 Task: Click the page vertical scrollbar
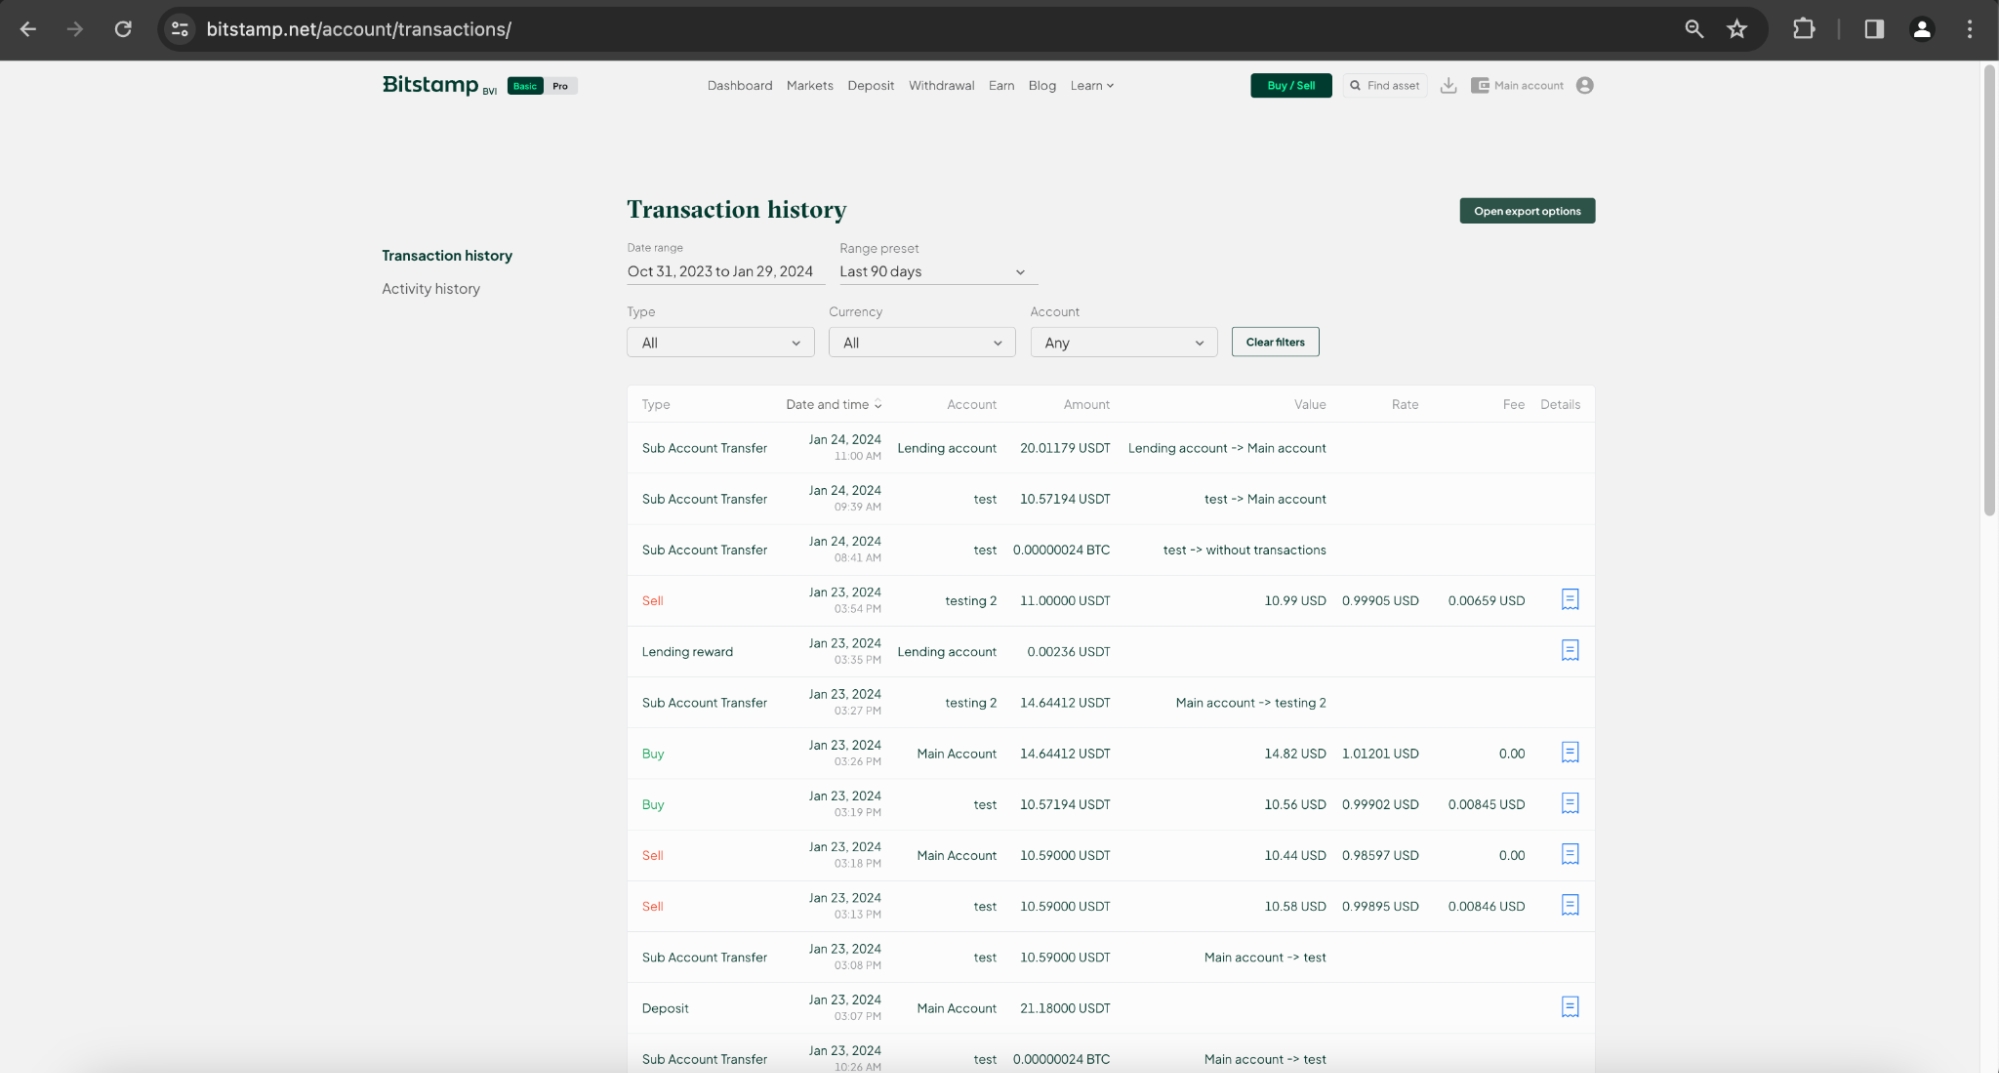tap(1990, 290)
